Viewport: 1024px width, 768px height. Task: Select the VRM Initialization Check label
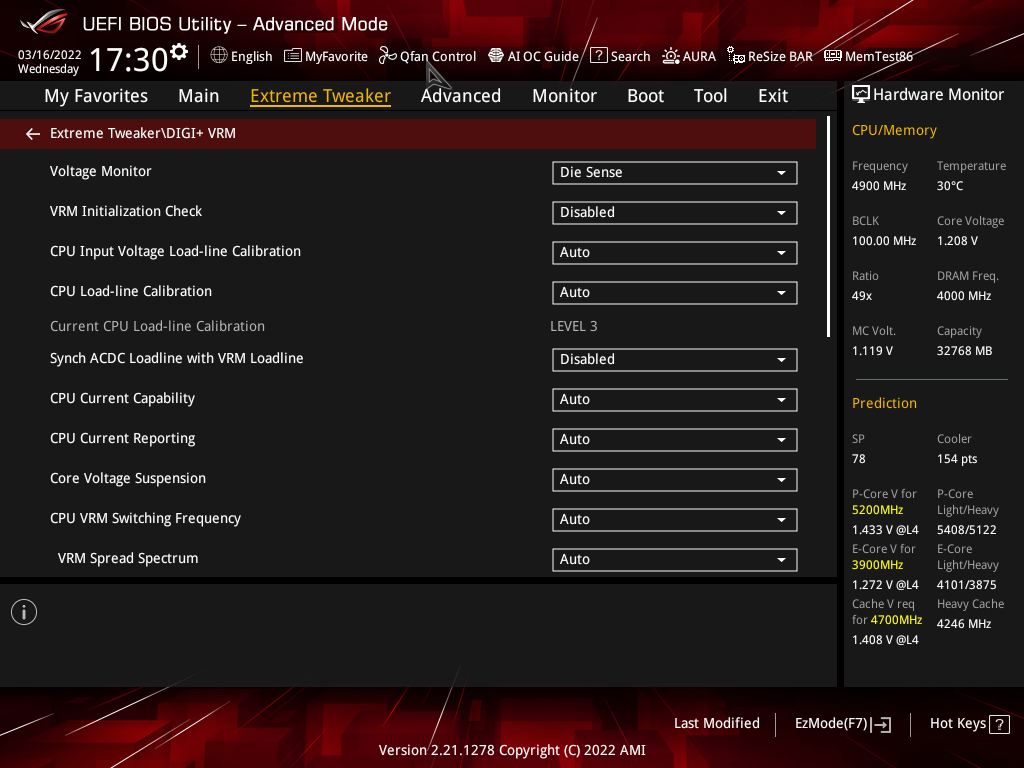[x=126, y=211]
